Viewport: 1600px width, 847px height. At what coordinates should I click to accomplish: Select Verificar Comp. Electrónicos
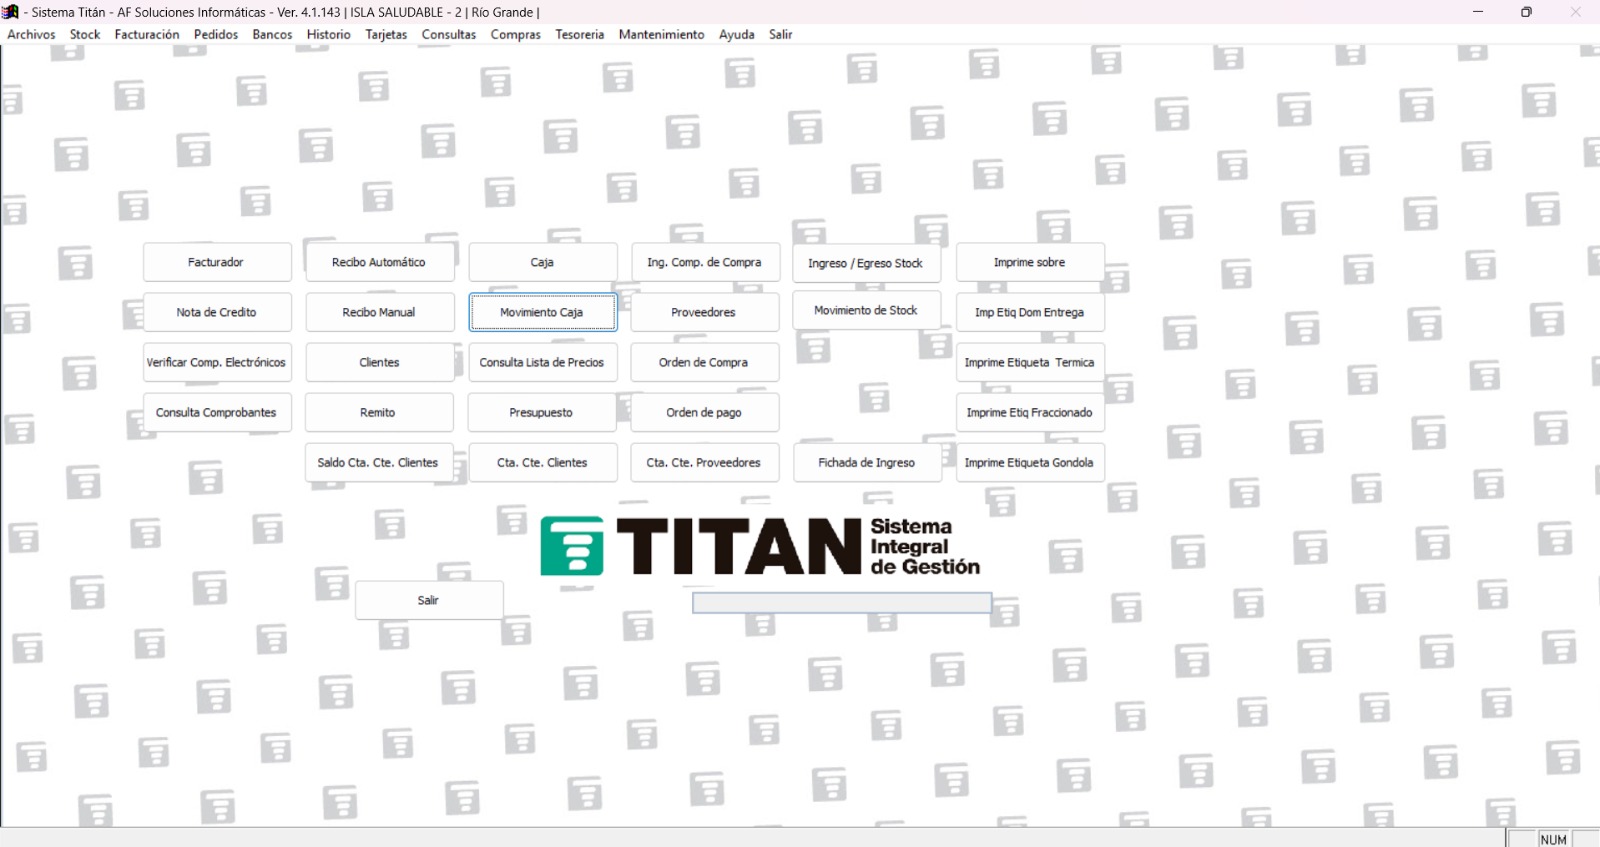click(216, 362)
